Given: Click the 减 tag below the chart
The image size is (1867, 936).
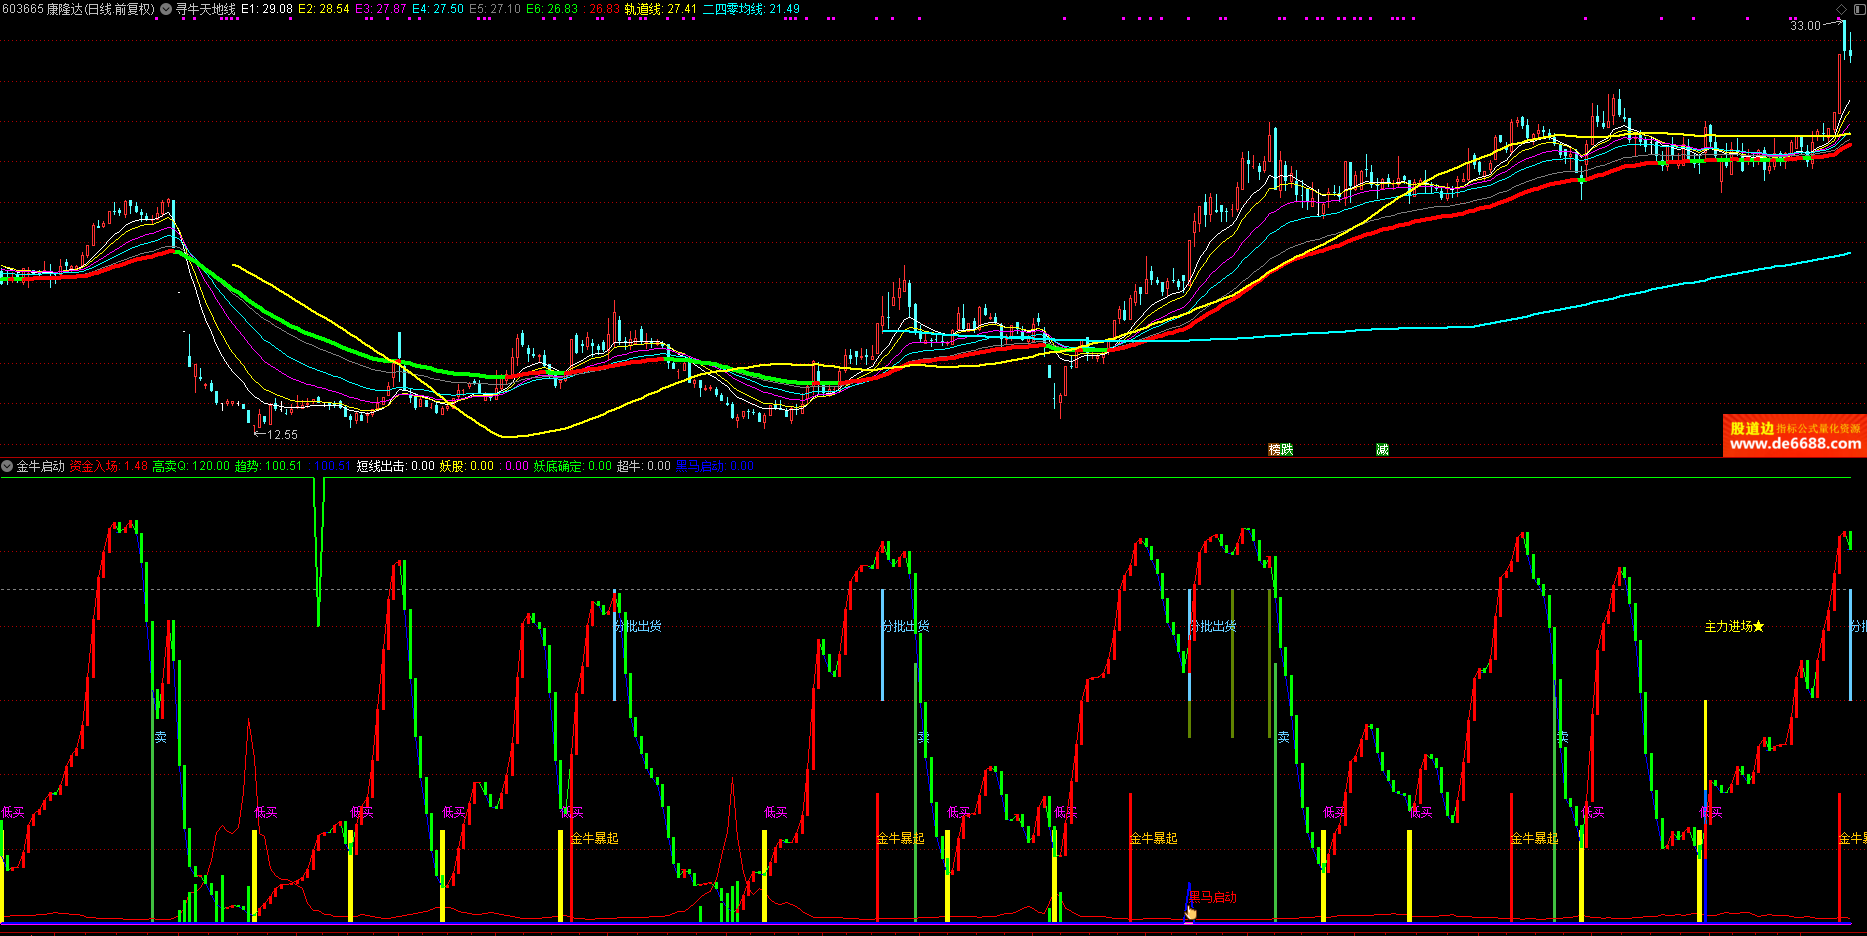Looking at the screenshot, I should click(x=1382, y=450).
